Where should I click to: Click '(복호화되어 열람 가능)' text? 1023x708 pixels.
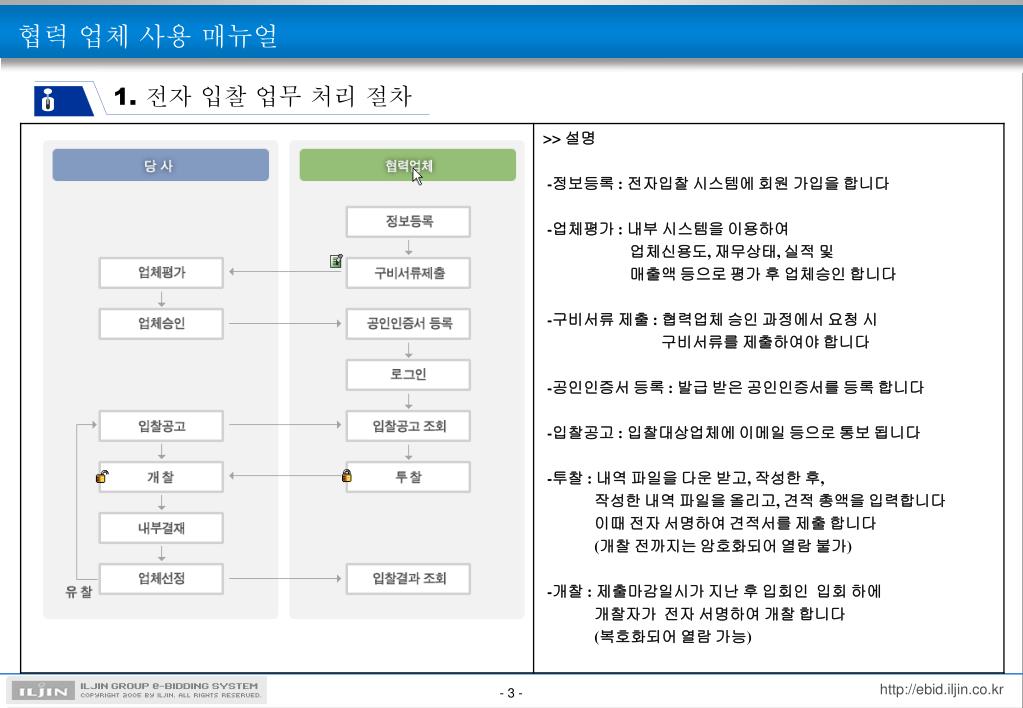673,636
